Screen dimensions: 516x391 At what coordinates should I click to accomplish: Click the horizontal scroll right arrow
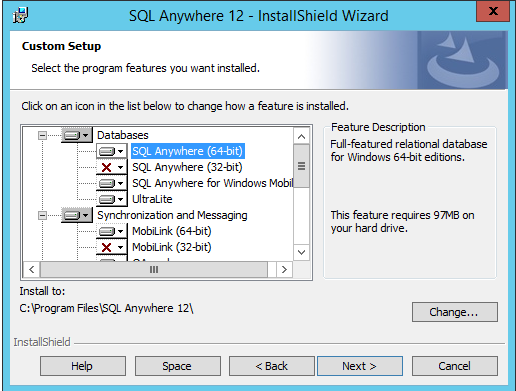coord(284,269)
